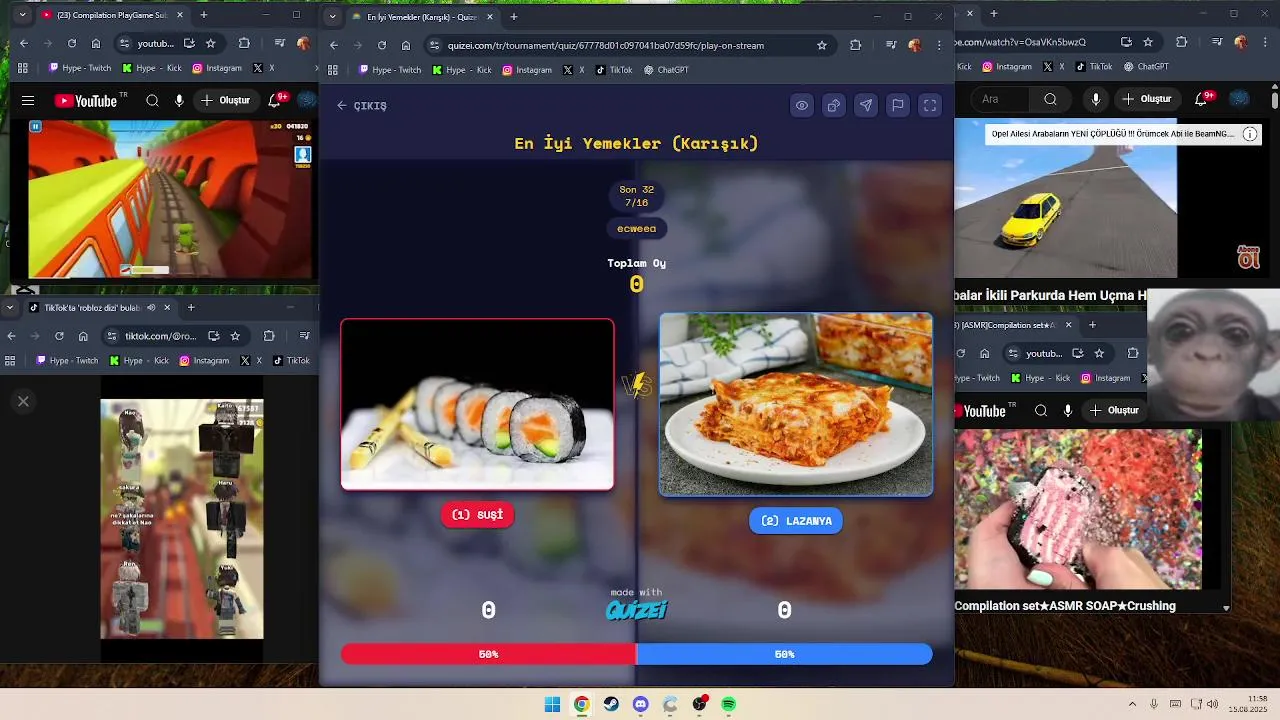Image resolution: width=1280 pixels, height=720 pixels.
Task: Click the red 50% vote bar
Action: (x=488, y=654)
